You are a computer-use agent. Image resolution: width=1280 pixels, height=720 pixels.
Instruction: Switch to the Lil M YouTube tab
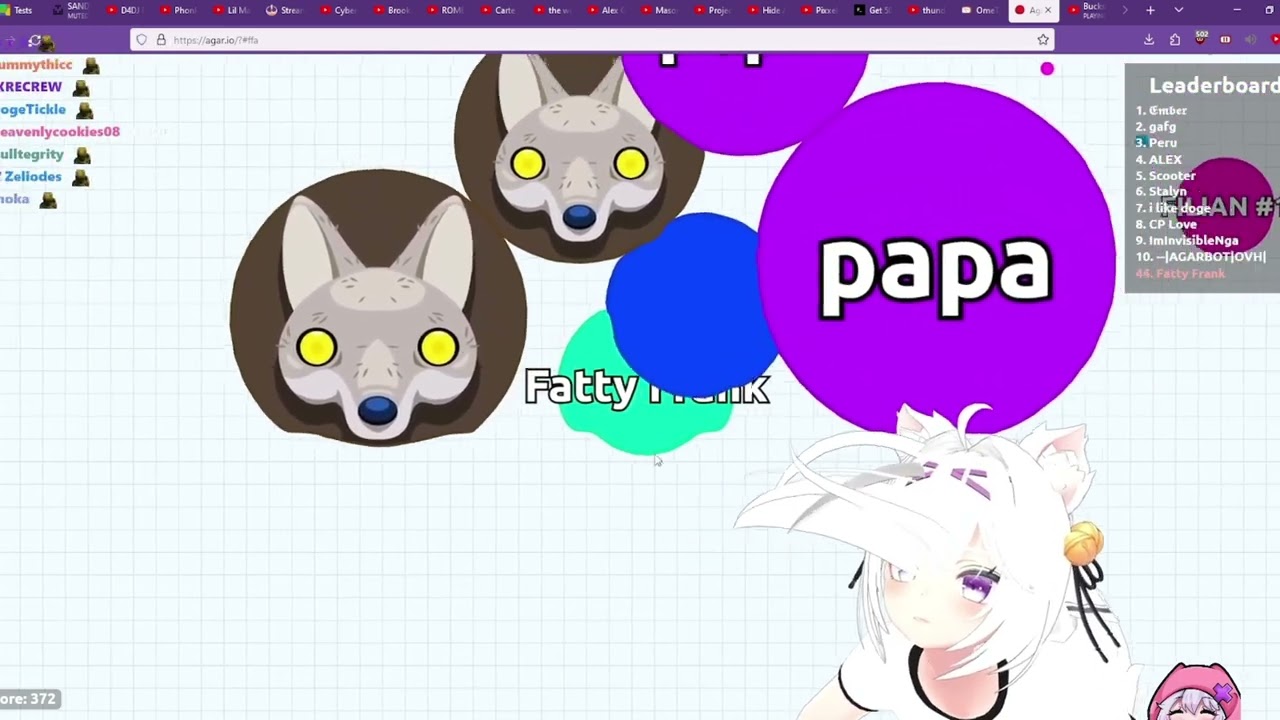click(233, 10)
